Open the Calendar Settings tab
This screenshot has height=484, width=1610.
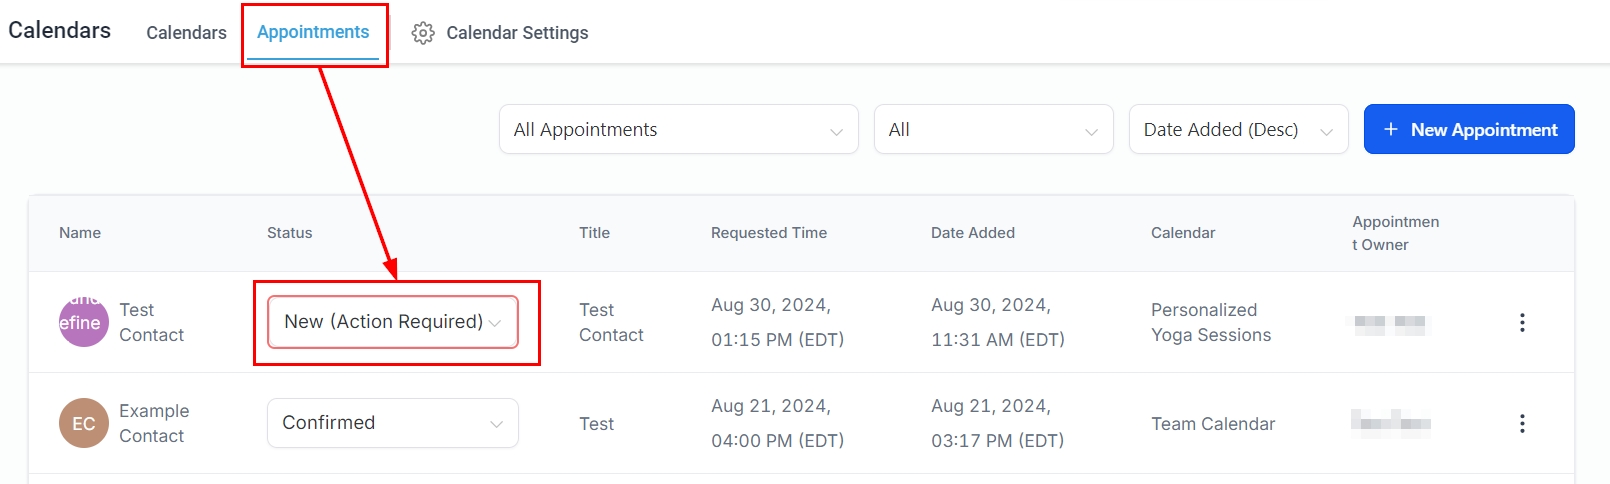(517, 33)
